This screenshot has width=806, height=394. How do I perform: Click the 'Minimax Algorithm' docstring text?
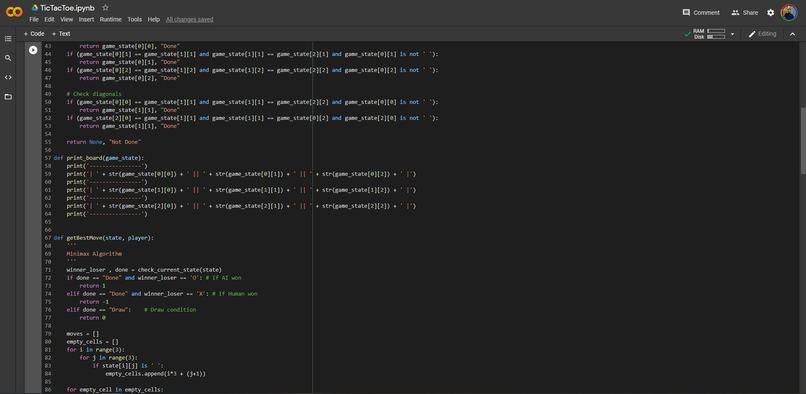point(94,254)
